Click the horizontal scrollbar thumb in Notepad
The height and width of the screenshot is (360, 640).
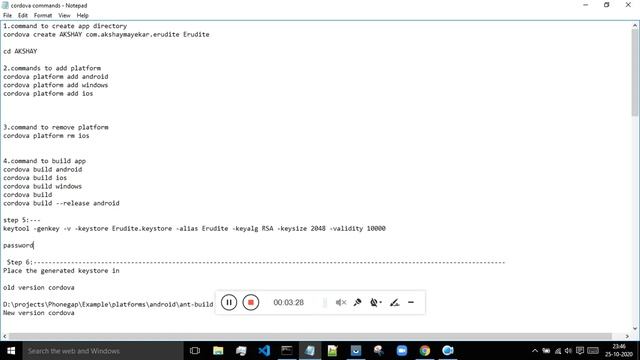[310, 336]
